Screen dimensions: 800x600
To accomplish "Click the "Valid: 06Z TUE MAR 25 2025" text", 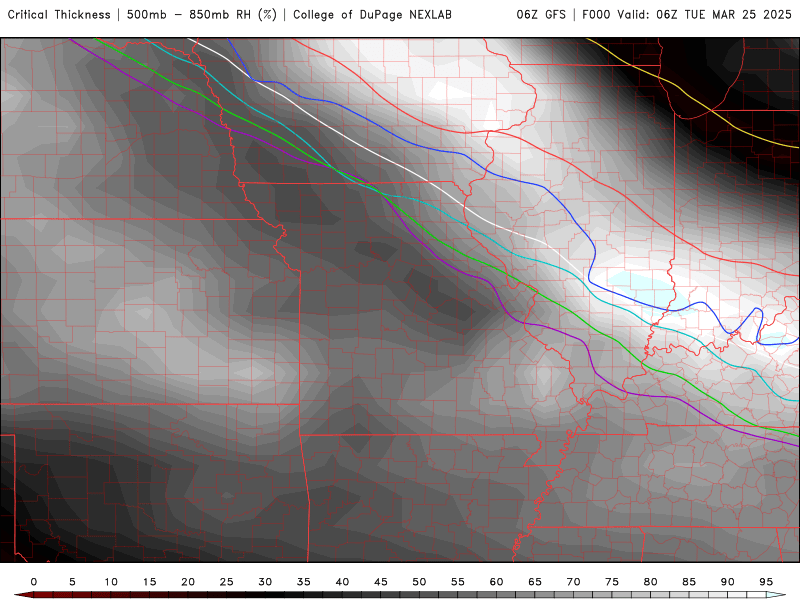I will 705,15.
